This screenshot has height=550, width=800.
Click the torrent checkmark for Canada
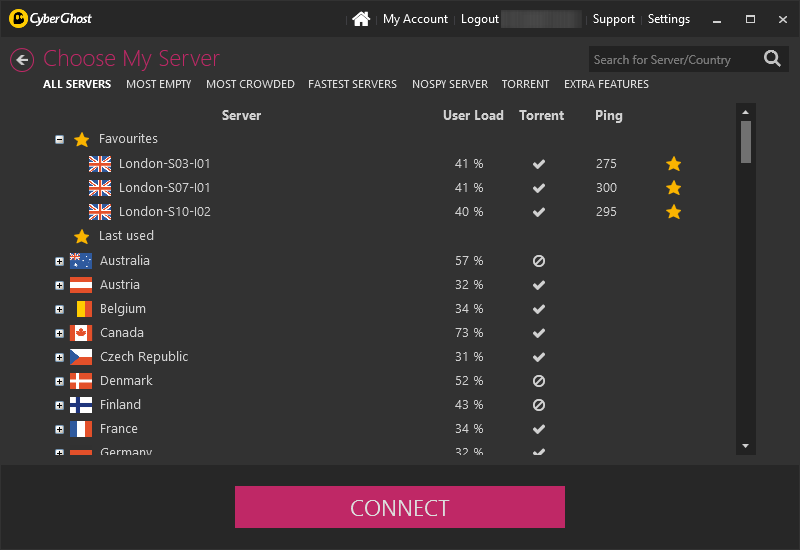coord(539,333)
